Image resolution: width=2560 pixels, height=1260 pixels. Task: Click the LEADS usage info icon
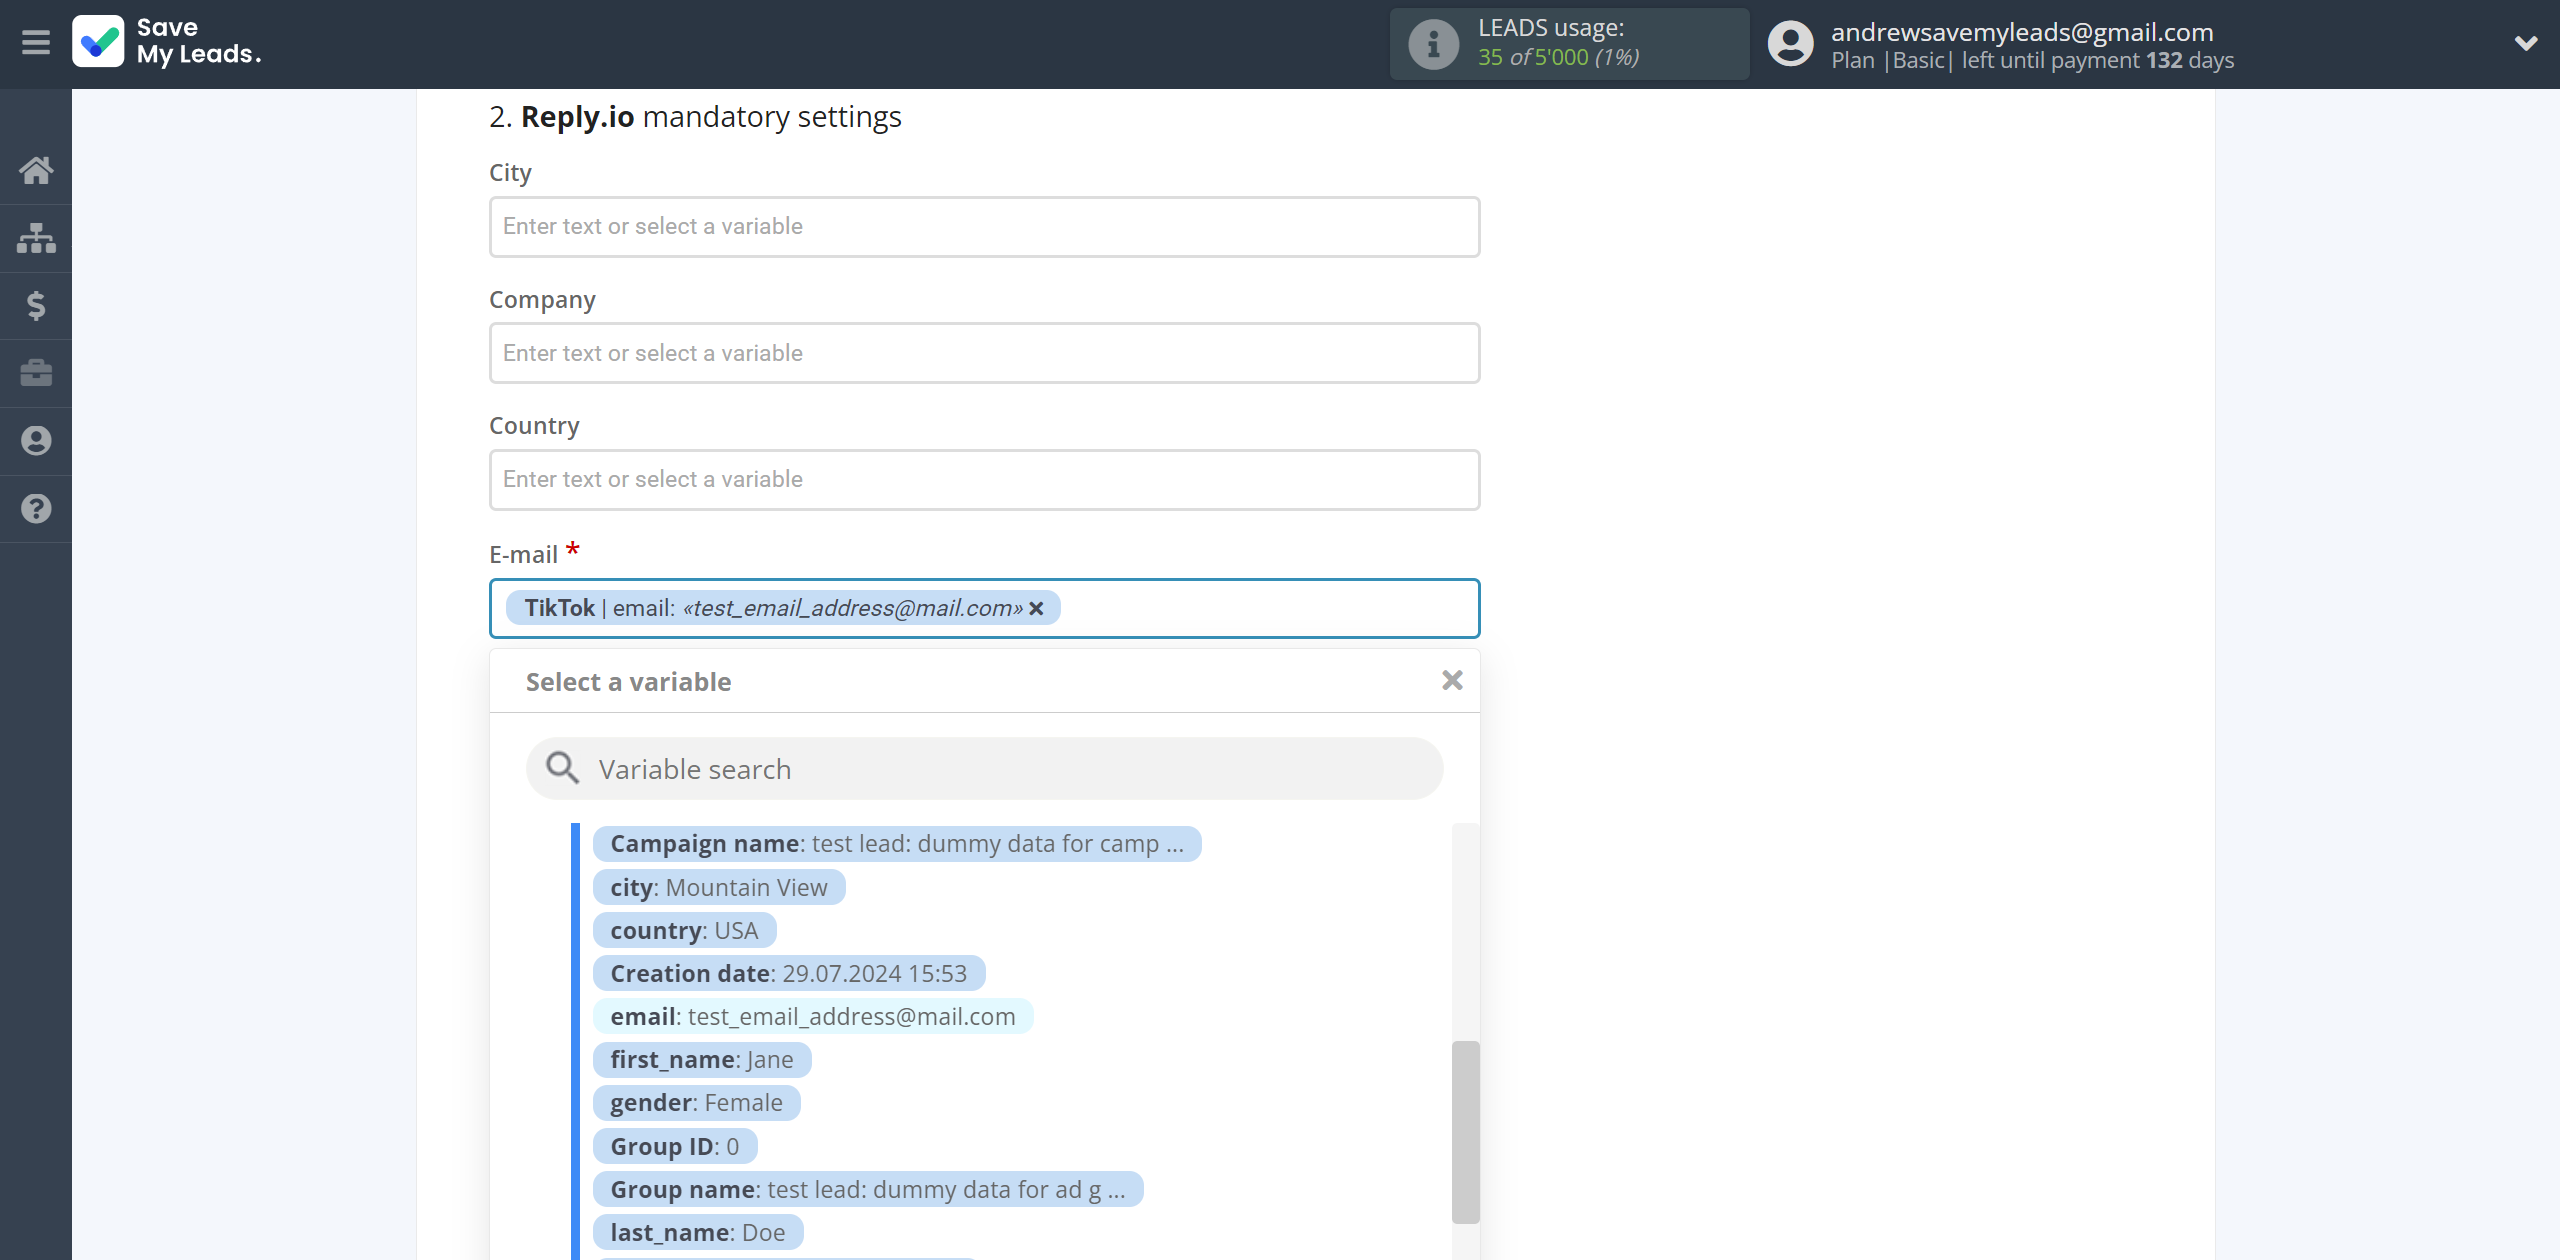1430,44
